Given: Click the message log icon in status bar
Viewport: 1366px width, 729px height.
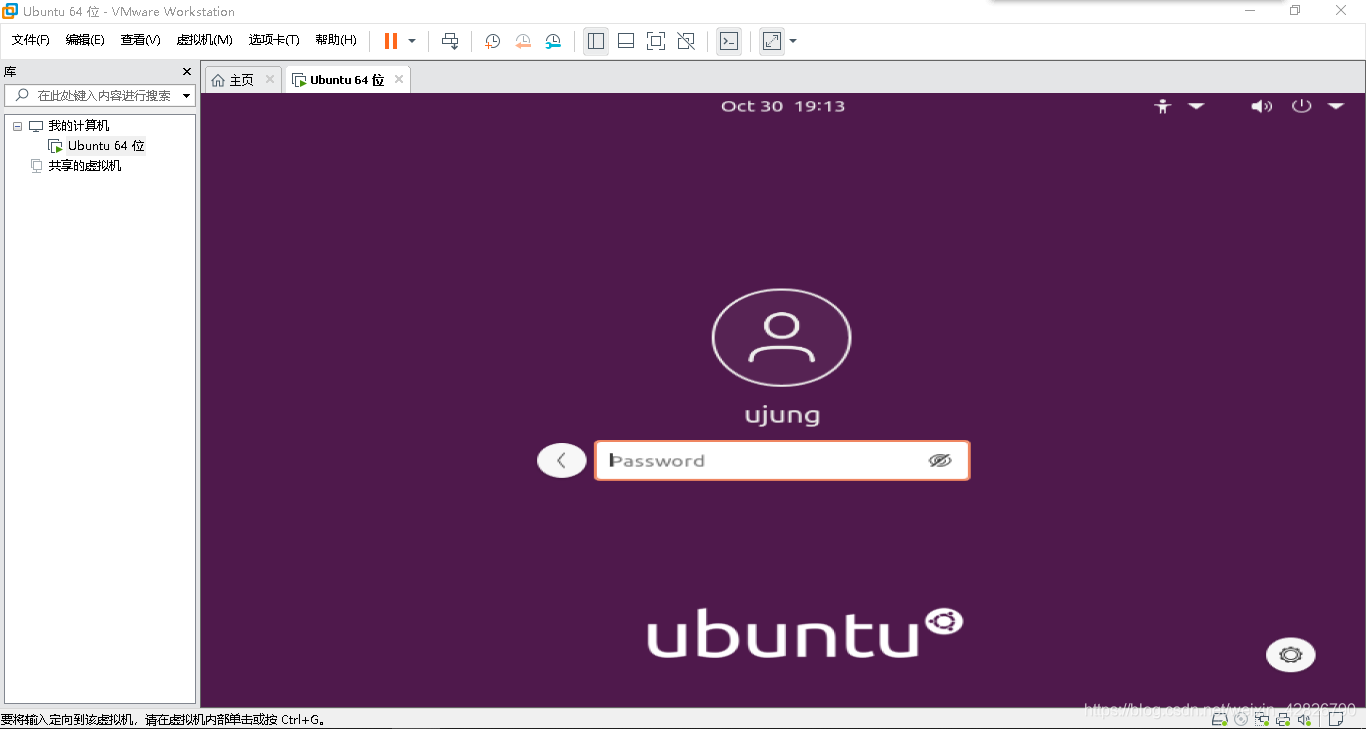Looking at the screenshot, I should point(1336,719).
